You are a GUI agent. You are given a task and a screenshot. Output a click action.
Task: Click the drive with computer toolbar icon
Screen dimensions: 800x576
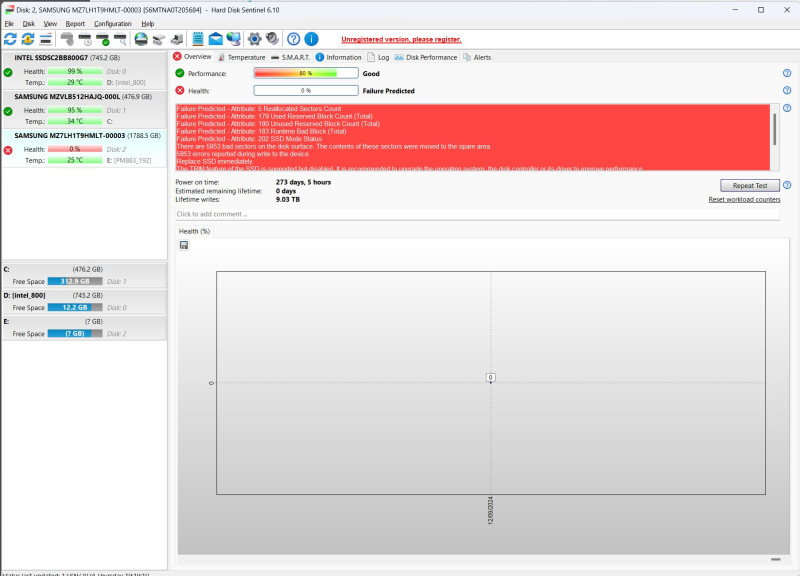[177, 39]
